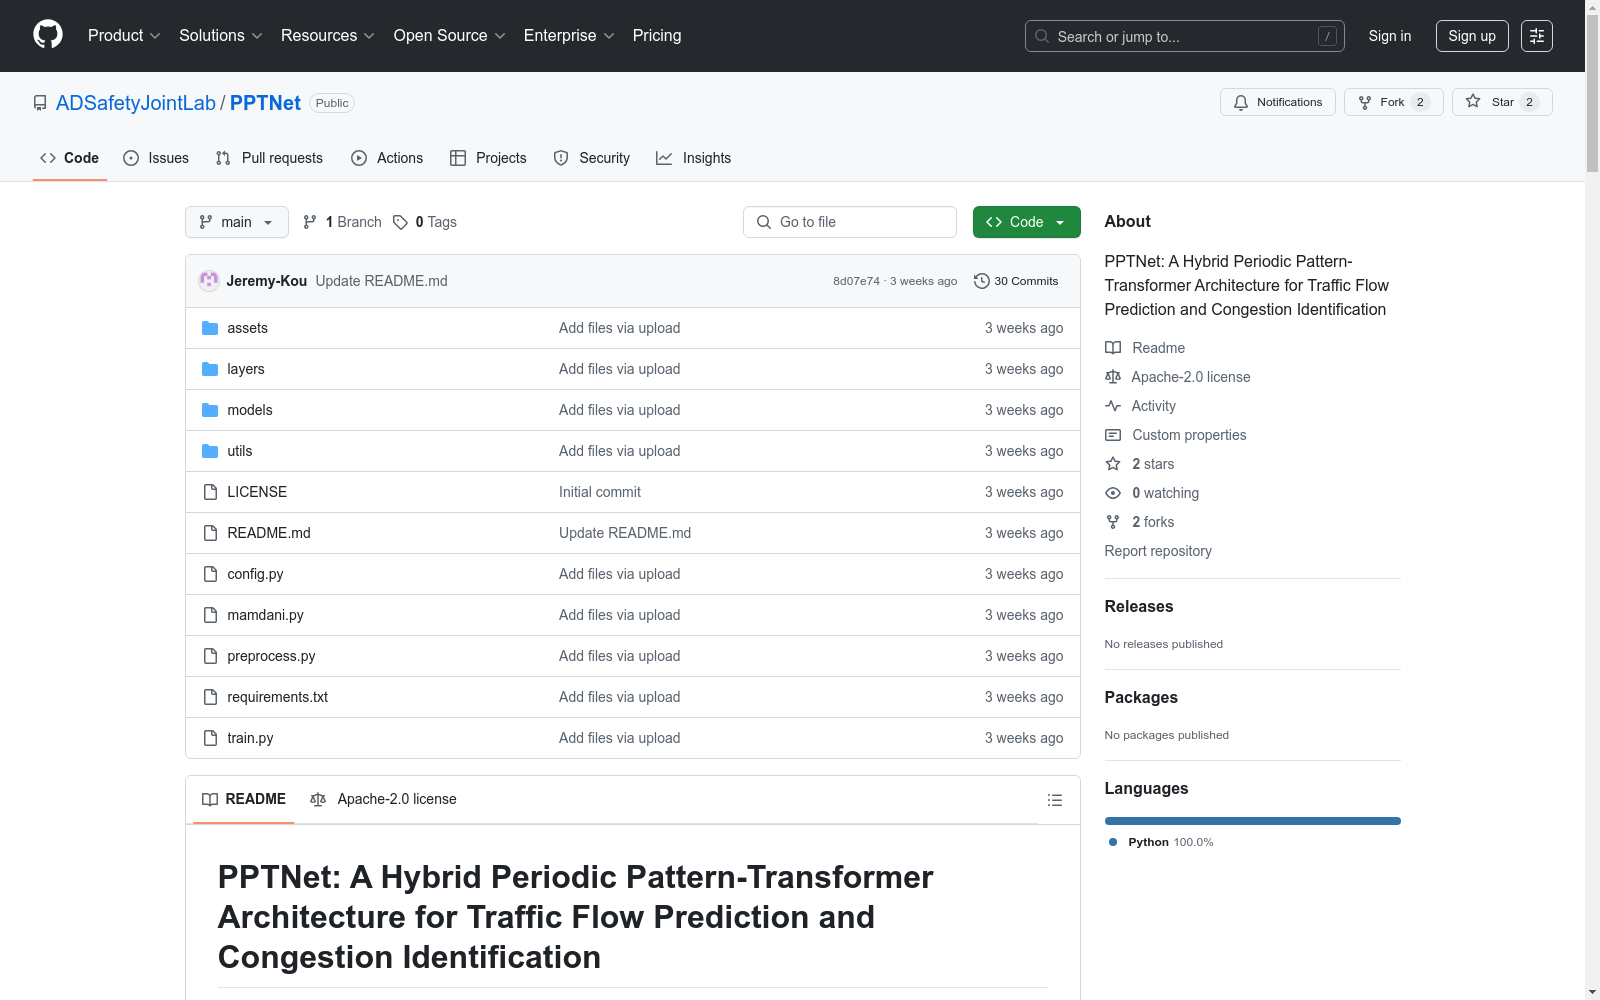Expand the Product menu
The image size is (1600, 1000).
pyautogui.click(x=124, y=36)
